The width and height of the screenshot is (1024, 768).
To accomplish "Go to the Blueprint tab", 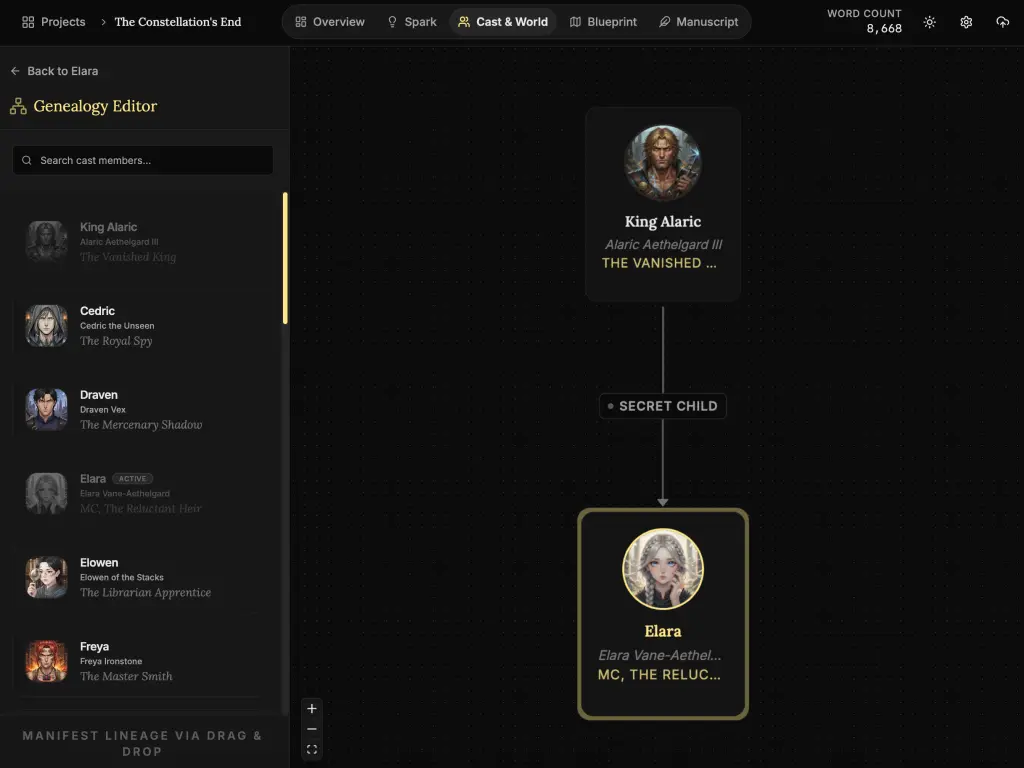I will (603, 22).
